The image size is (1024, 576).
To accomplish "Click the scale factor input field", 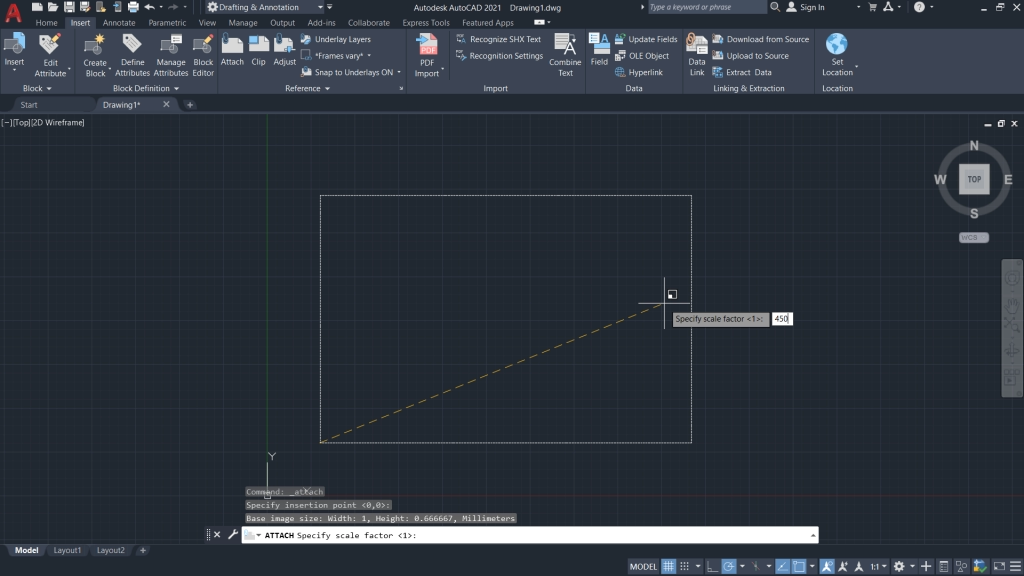I will [782, 318].
